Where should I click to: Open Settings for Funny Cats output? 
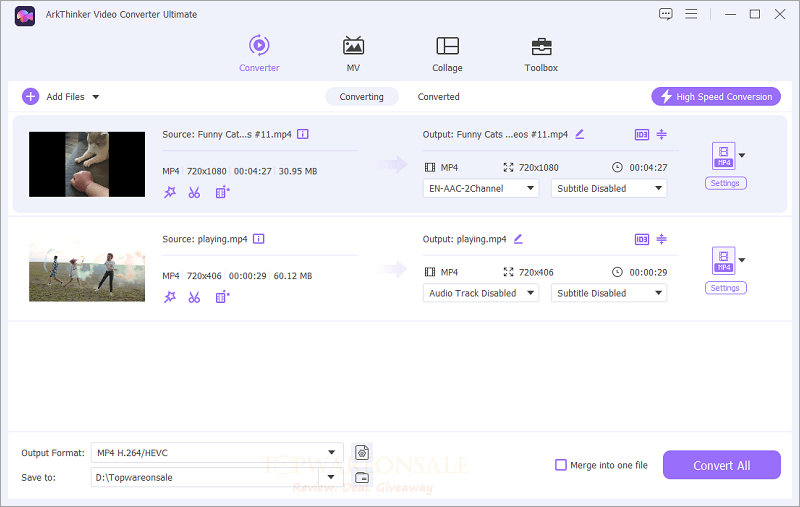[725, 183]
